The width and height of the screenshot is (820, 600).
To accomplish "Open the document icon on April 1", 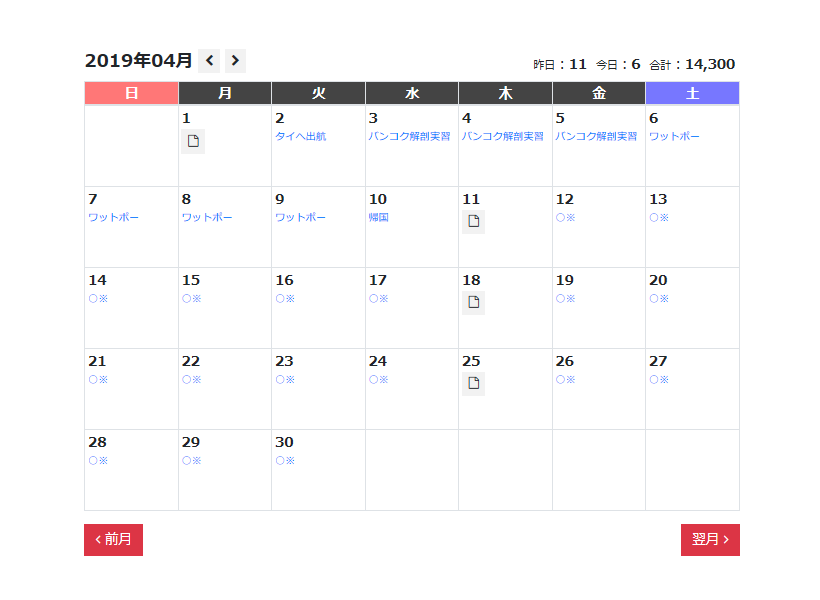I will point(193,141).
